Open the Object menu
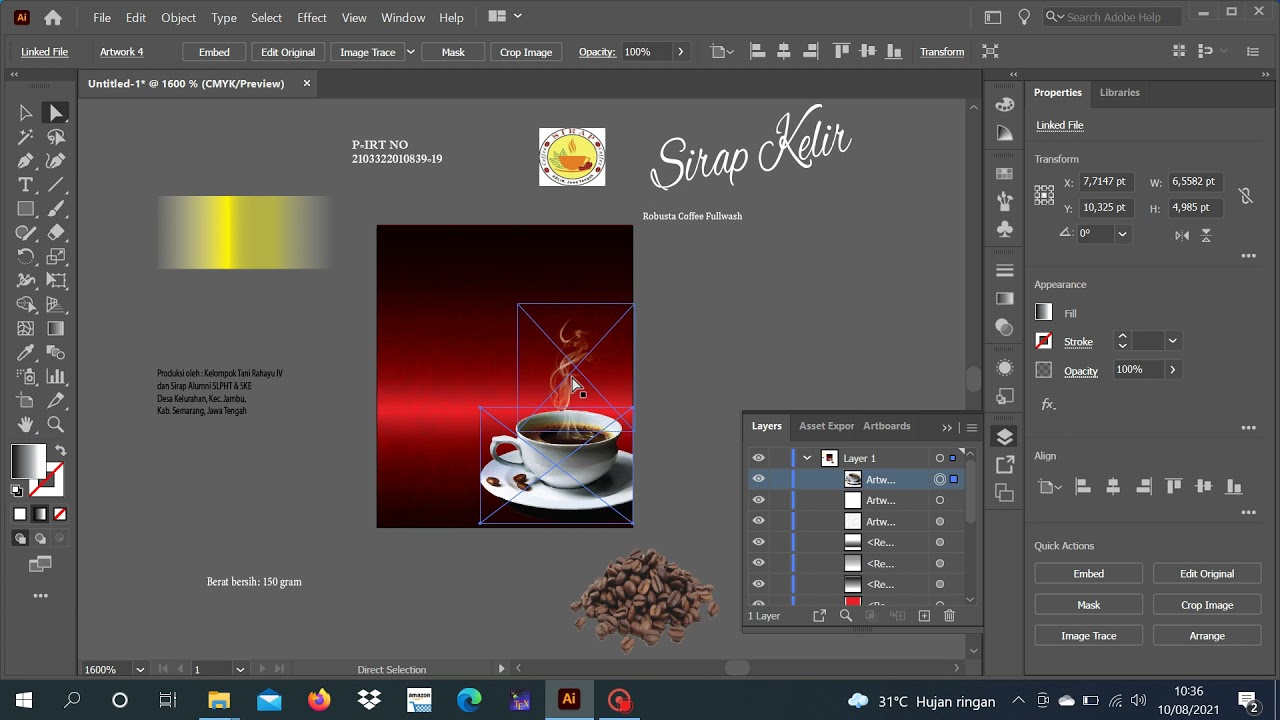The height and width of the screenshot is (720, 1280). (x=179, y=18)
